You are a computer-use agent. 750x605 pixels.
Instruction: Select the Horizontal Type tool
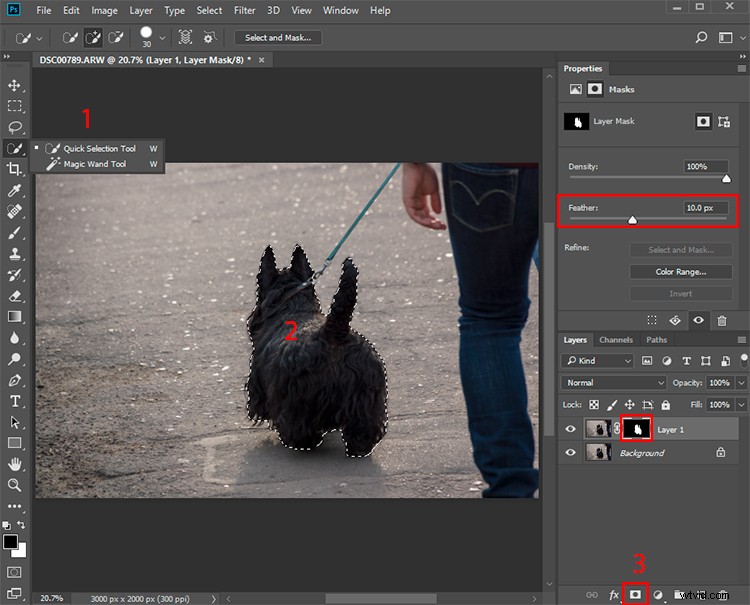[14, 401]
